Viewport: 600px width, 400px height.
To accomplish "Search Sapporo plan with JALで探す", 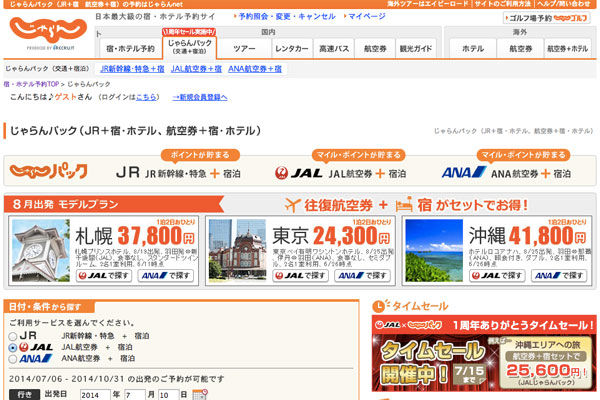I will tap(104, 276).
